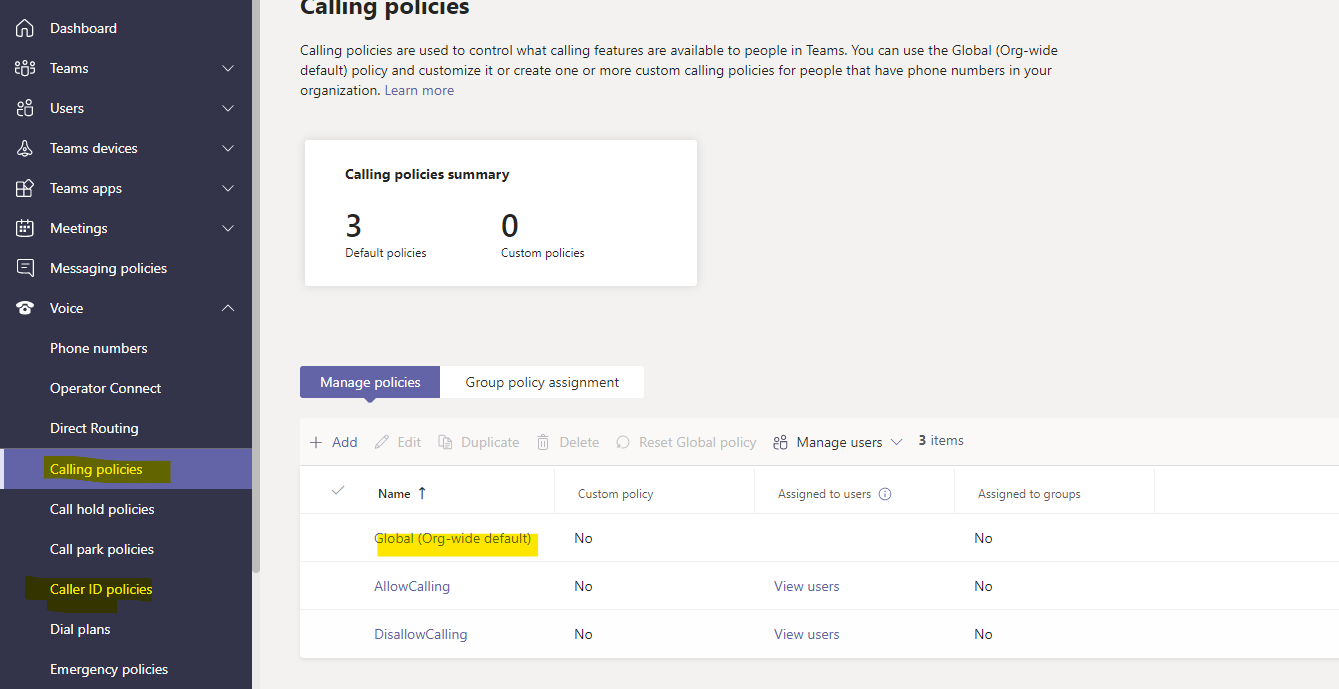Viewport: 1339px width, 689px height.
Task: Click the Teams apps icon
Action: (25, 188)
